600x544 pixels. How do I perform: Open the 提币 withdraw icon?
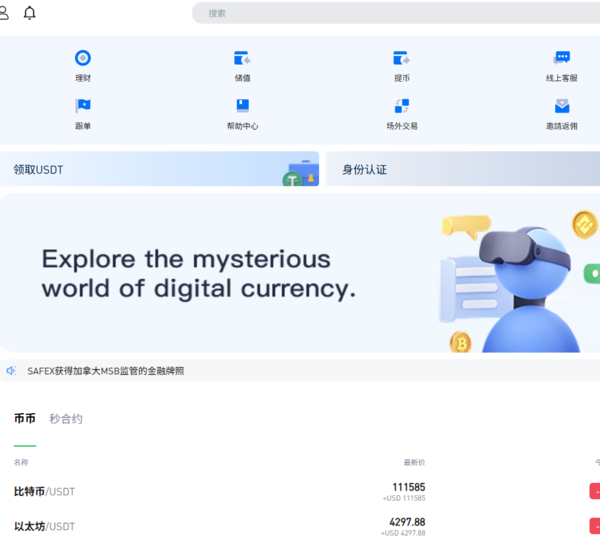(401, 59)
